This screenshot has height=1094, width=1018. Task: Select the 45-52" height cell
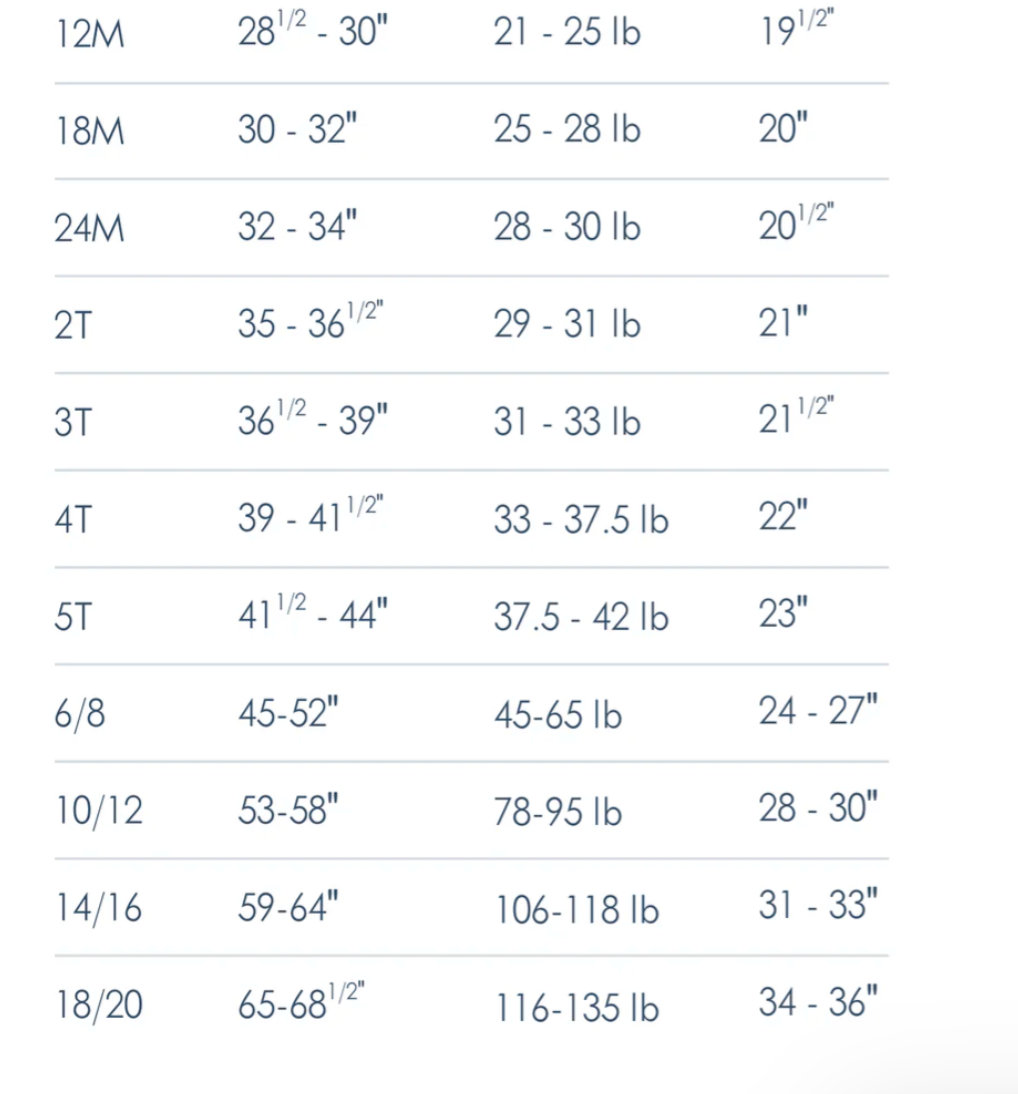(288, 713)
